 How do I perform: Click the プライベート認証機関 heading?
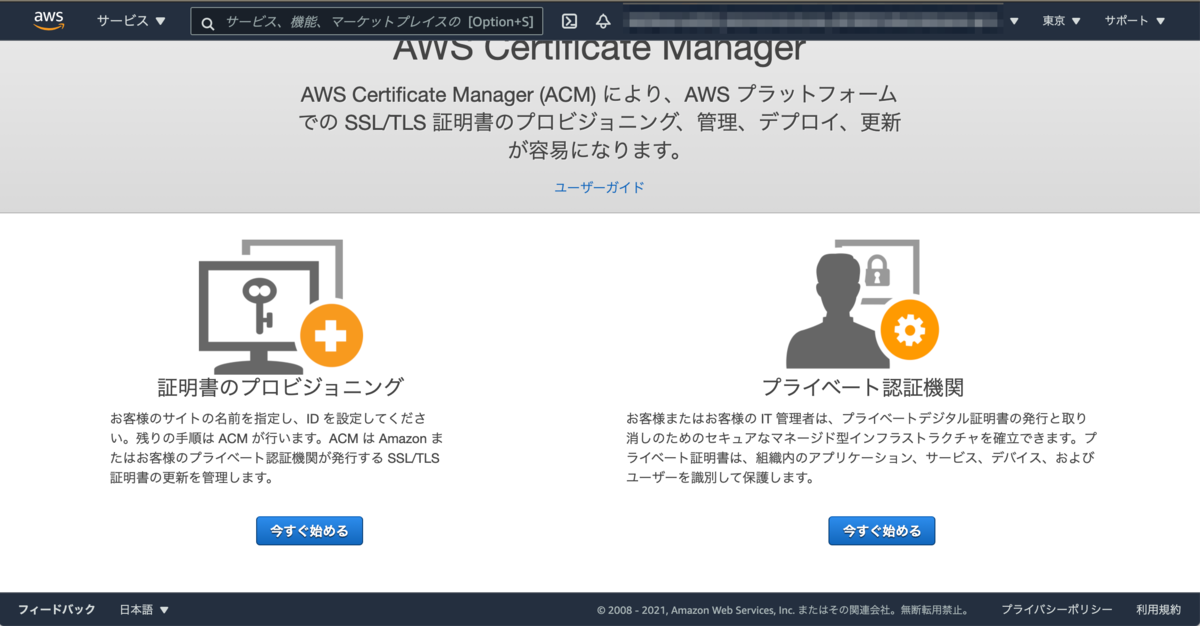click(862, 387)
